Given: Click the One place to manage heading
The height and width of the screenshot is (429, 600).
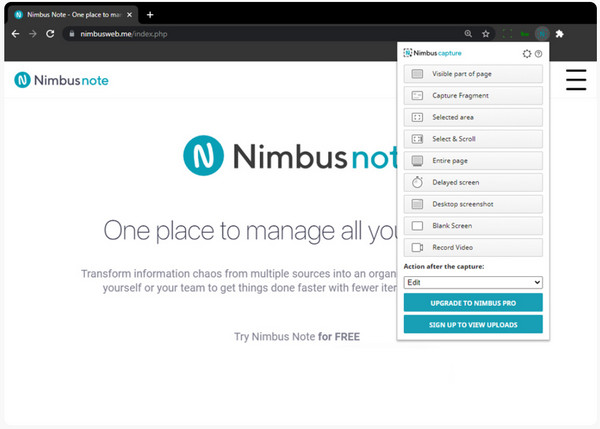Looking at the screenshot, I should (251, 231).
